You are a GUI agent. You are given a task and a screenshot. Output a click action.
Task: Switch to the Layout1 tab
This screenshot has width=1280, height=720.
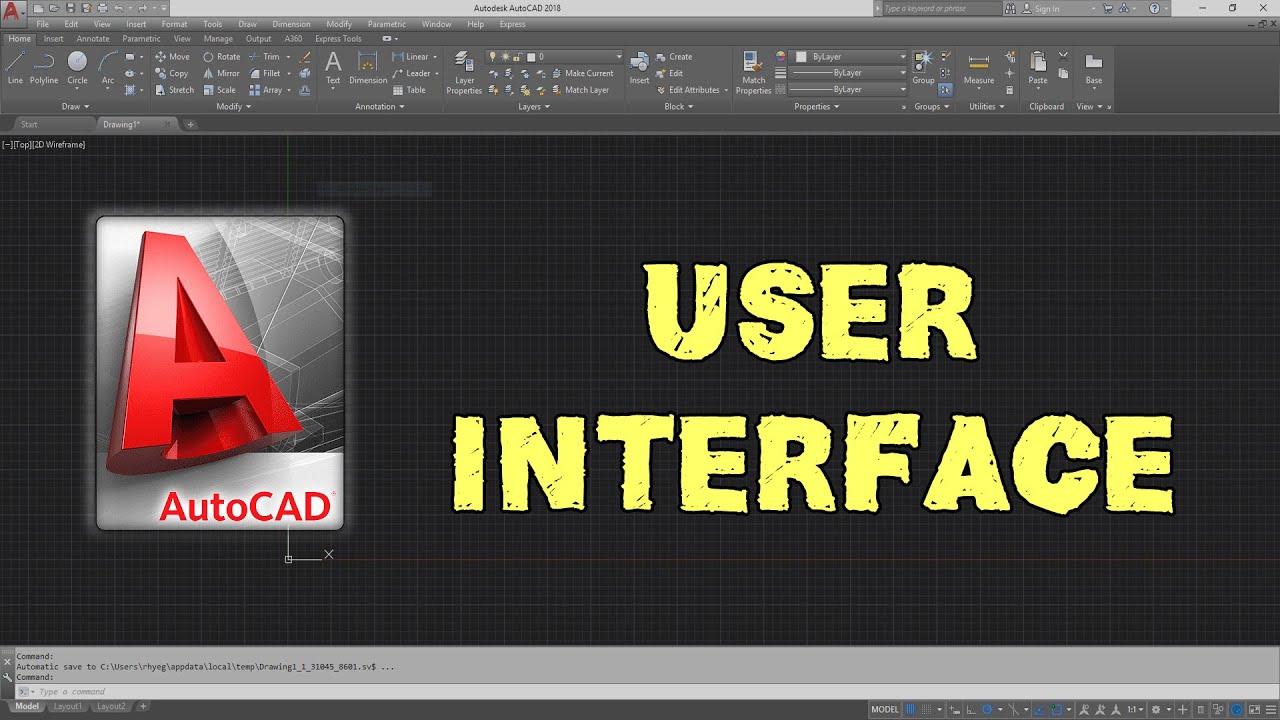click(67, 706)
